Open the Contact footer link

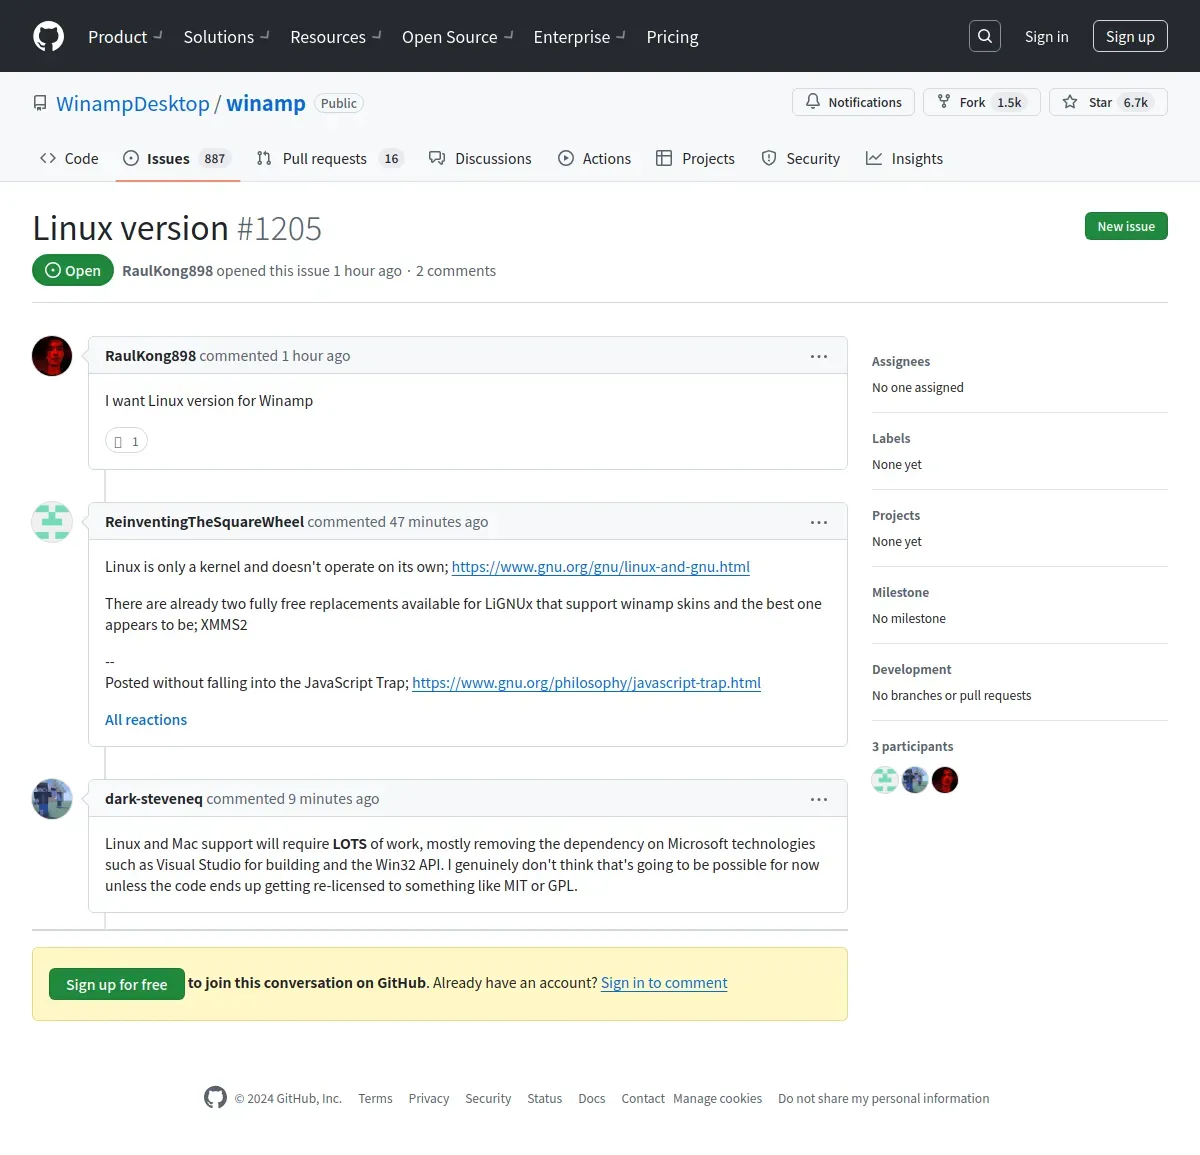click(x=643, y=1098)
